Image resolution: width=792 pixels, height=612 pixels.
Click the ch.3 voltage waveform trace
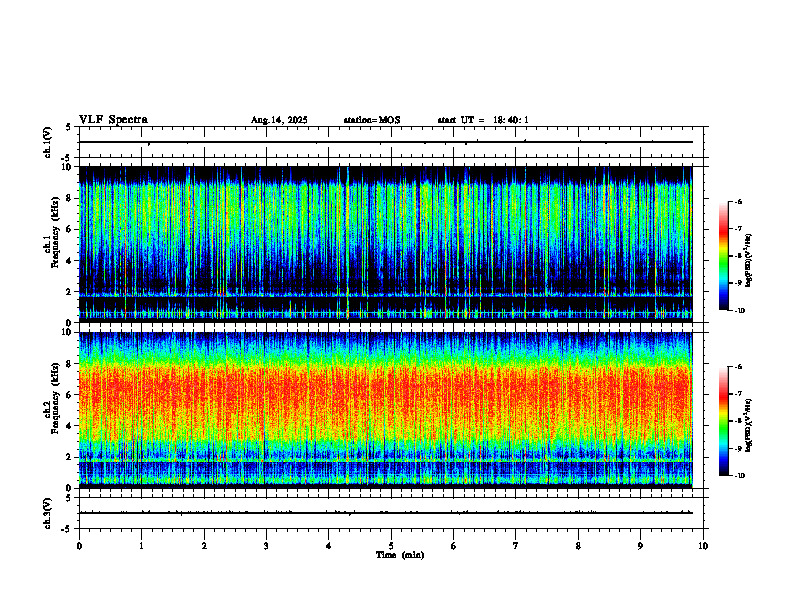(x=385, y=513)
